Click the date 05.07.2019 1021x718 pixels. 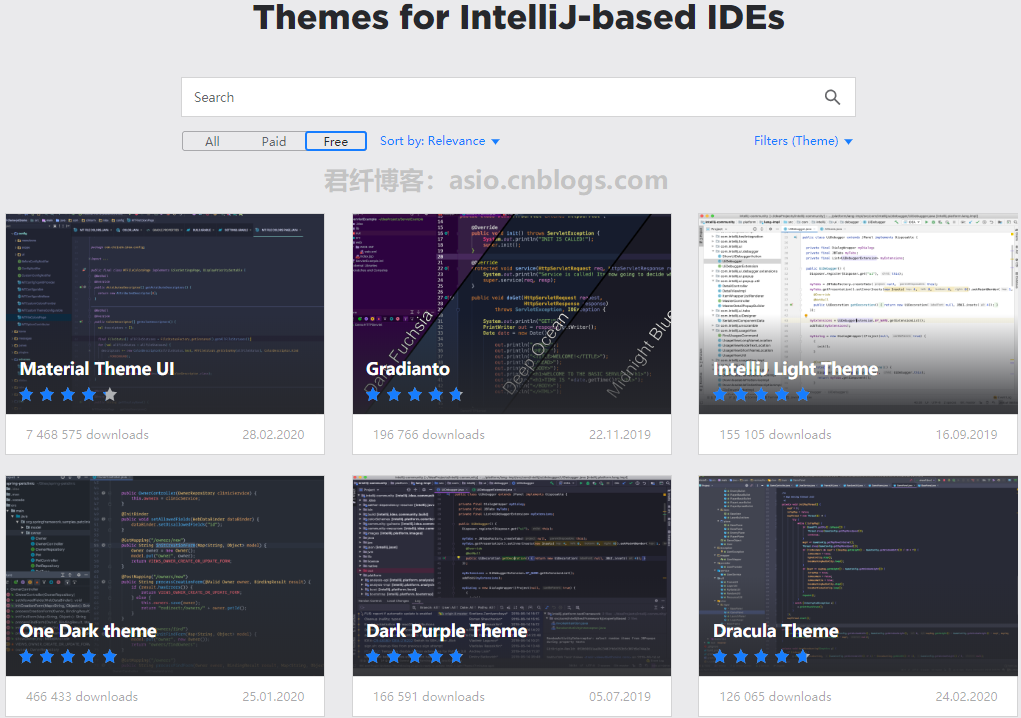(620, 697)
